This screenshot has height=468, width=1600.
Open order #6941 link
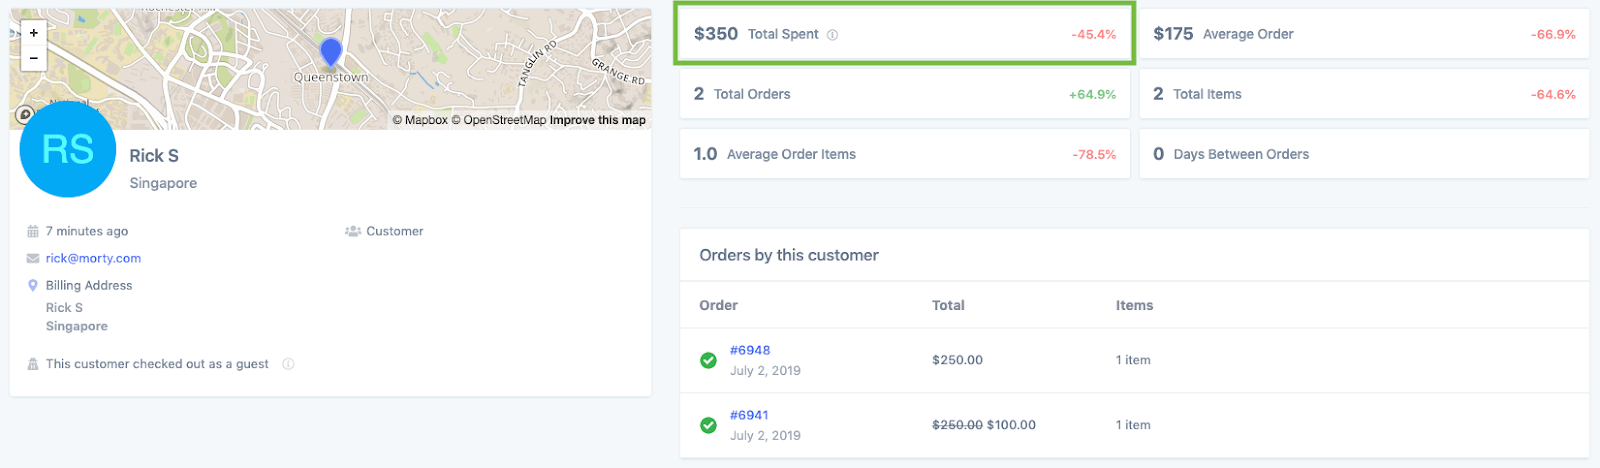pyautogui.click(x=749, y=415)
